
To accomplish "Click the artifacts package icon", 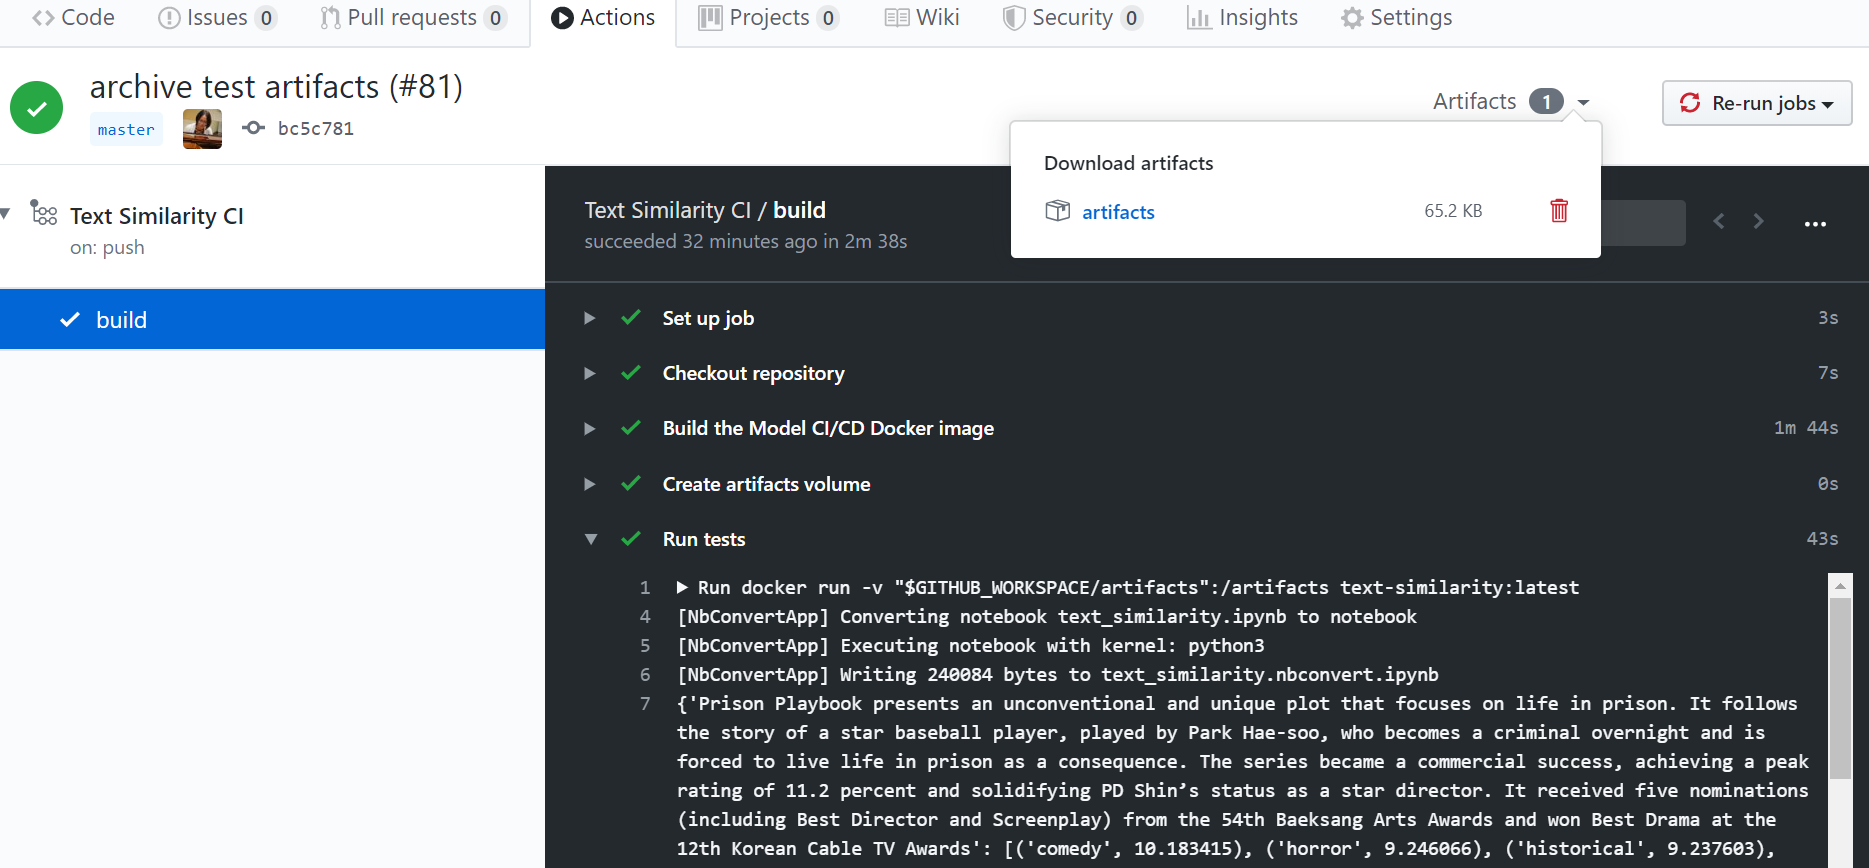I will [1057, 211].
